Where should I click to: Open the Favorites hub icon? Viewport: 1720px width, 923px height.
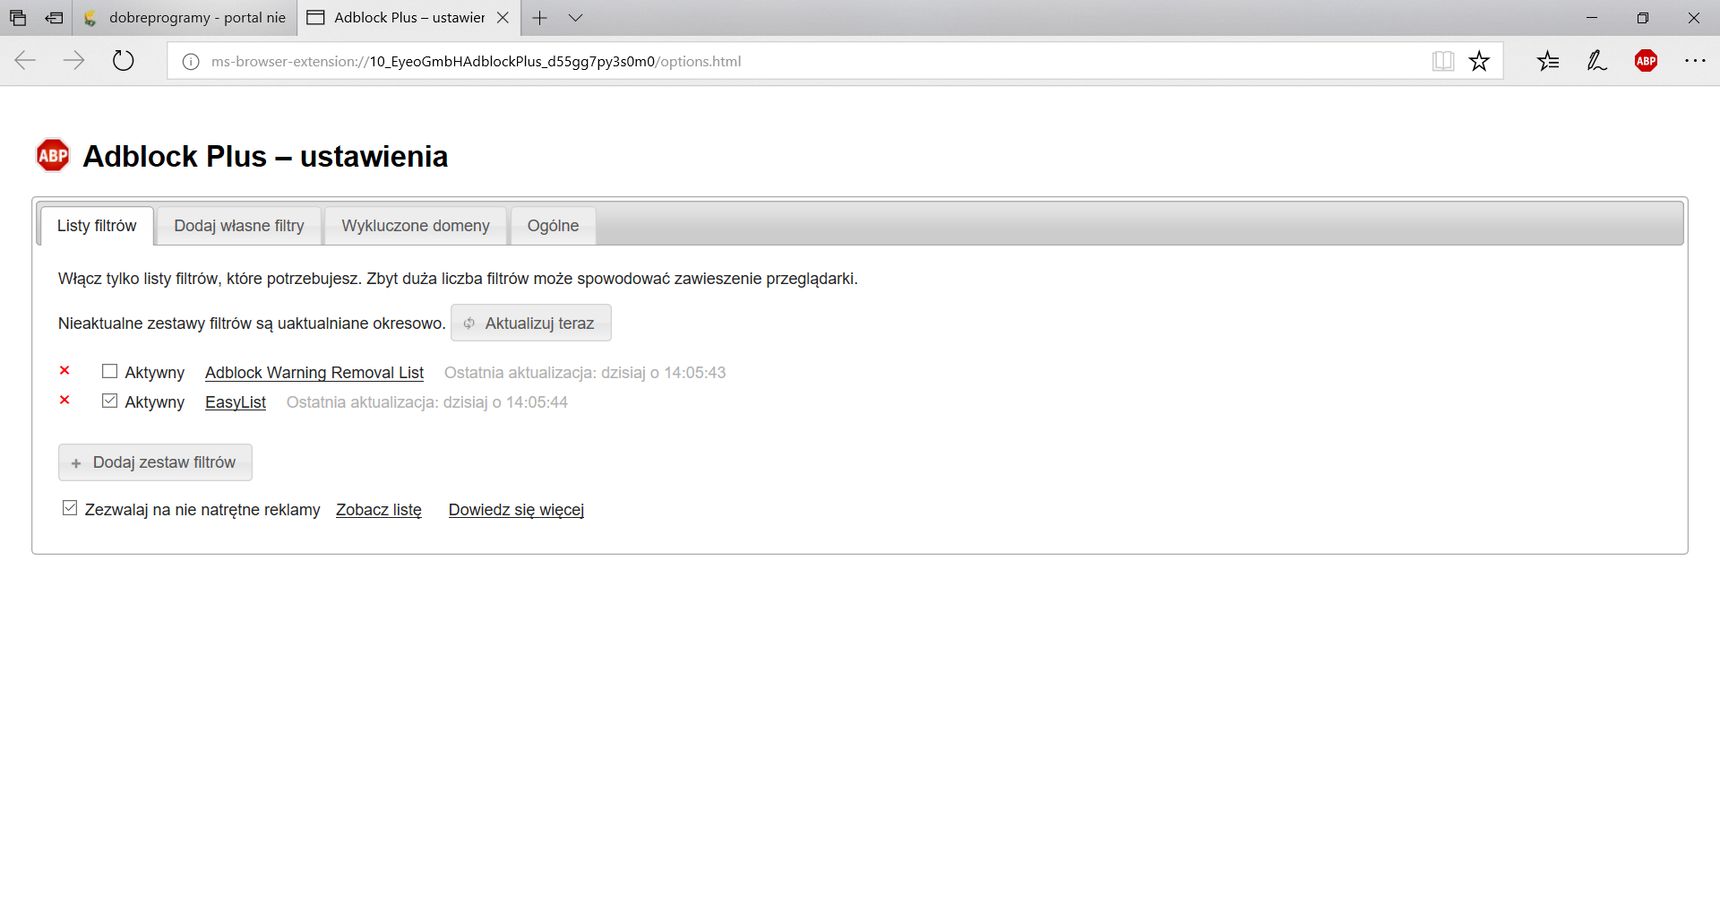1548,61
